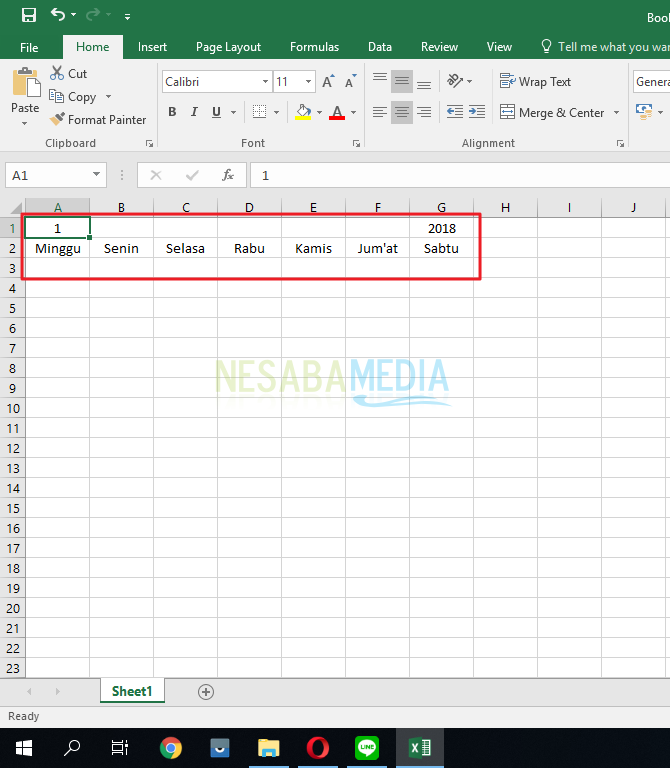
Task: Open Task View on the taskbar
Action: point(120,748)
